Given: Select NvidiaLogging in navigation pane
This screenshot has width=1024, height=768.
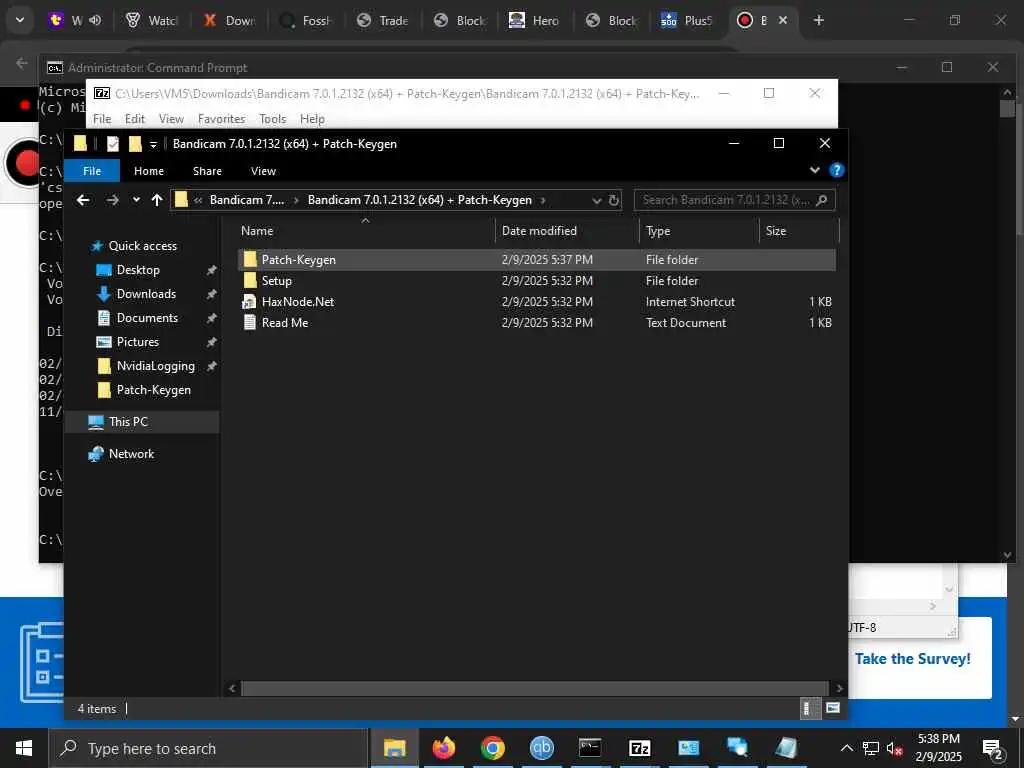Looking at the screenshot, I should pos(155,366).
